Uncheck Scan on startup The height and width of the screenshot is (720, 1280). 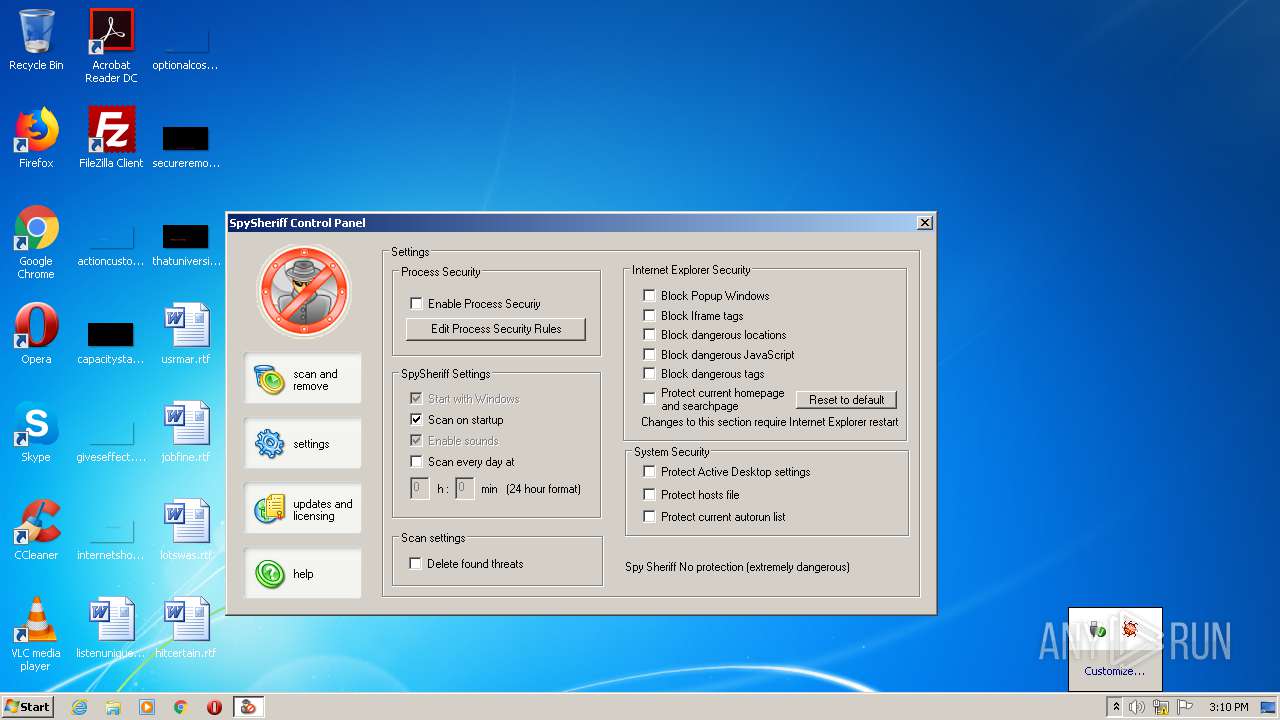416,420
